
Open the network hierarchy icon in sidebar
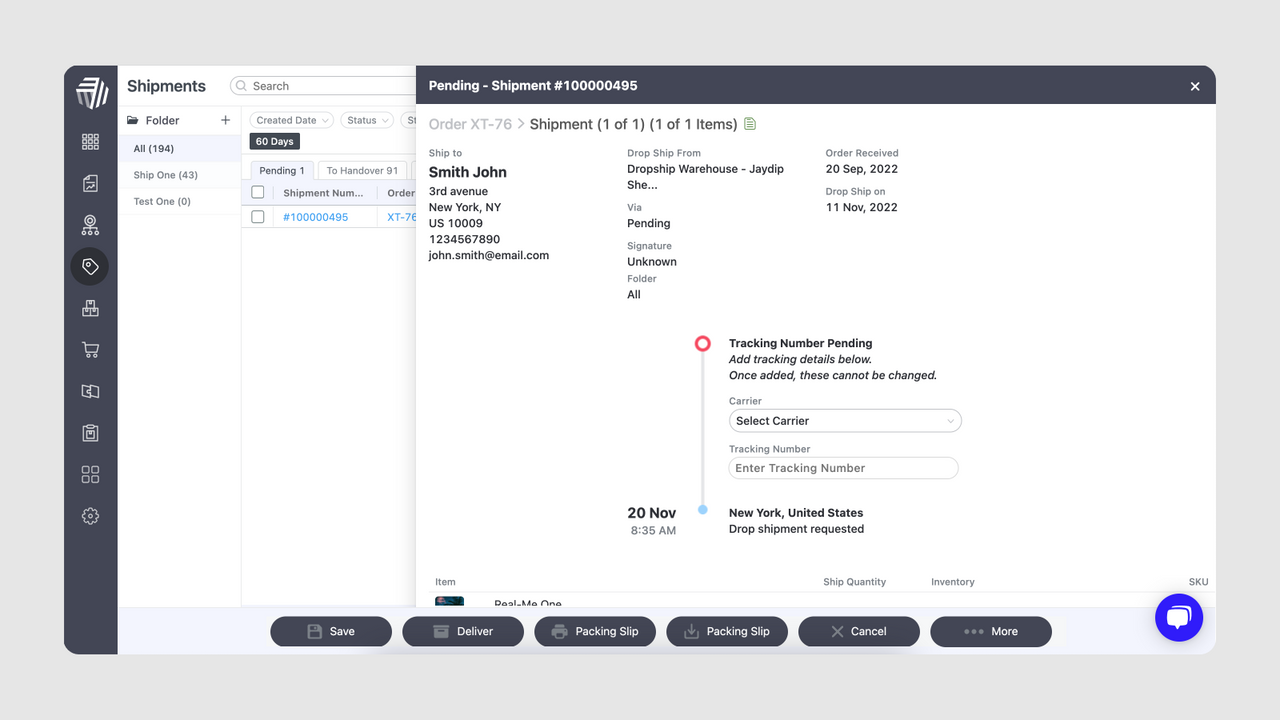click(x=91, y=225)
